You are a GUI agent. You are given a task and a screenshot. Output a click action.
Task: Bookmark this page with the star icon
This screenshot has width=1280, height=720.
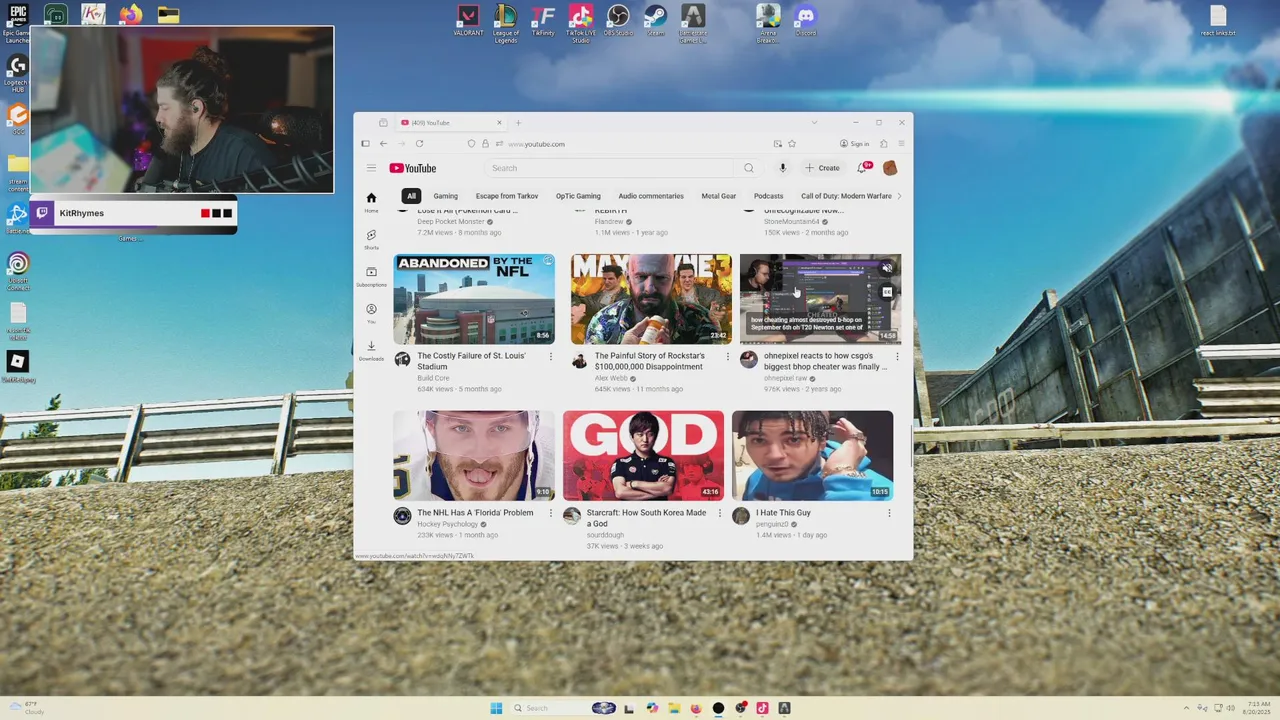[x=791, y=144]
